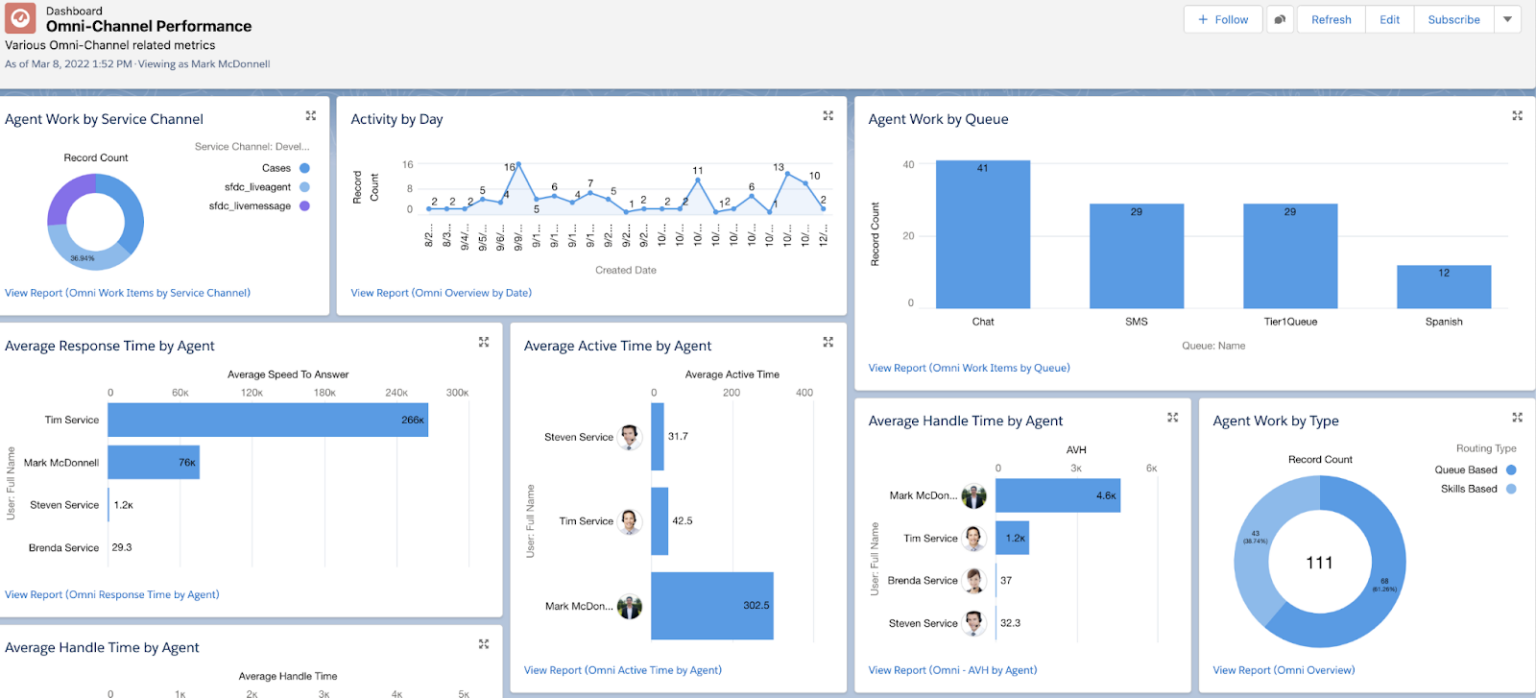The width and height of the screenshot is (1536, 698).
Task: Expand the Agent Work by Service Channel widget
Action: click(x=311, y=115)
